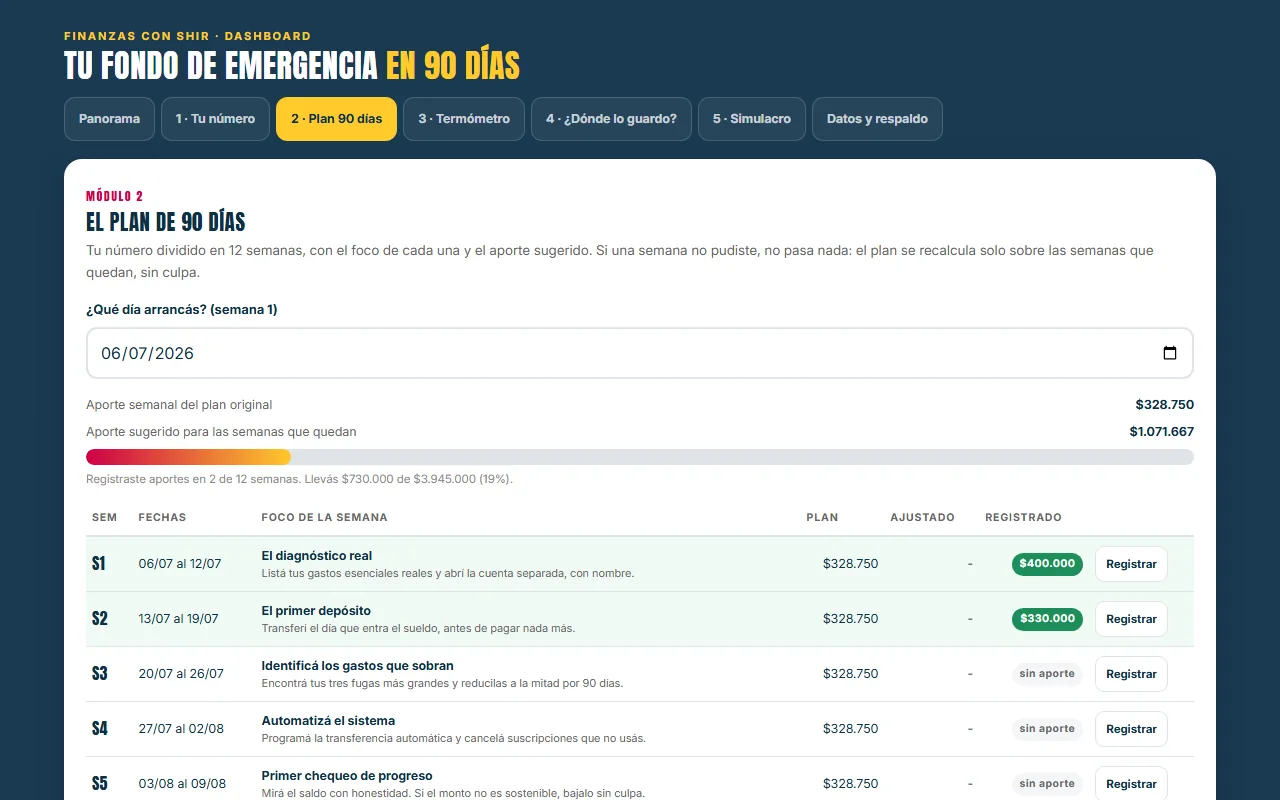The image size is (1280, 800).
Task: Click the 'Registraste aportes en 2 de 12 semanas' summary
Action: pos(299,479)
